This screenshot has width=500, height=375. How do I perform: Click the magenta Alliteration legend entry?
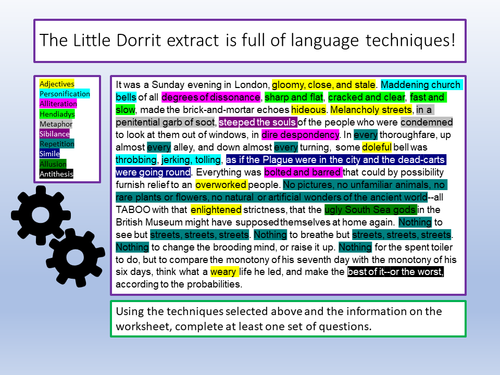point(58,104)
